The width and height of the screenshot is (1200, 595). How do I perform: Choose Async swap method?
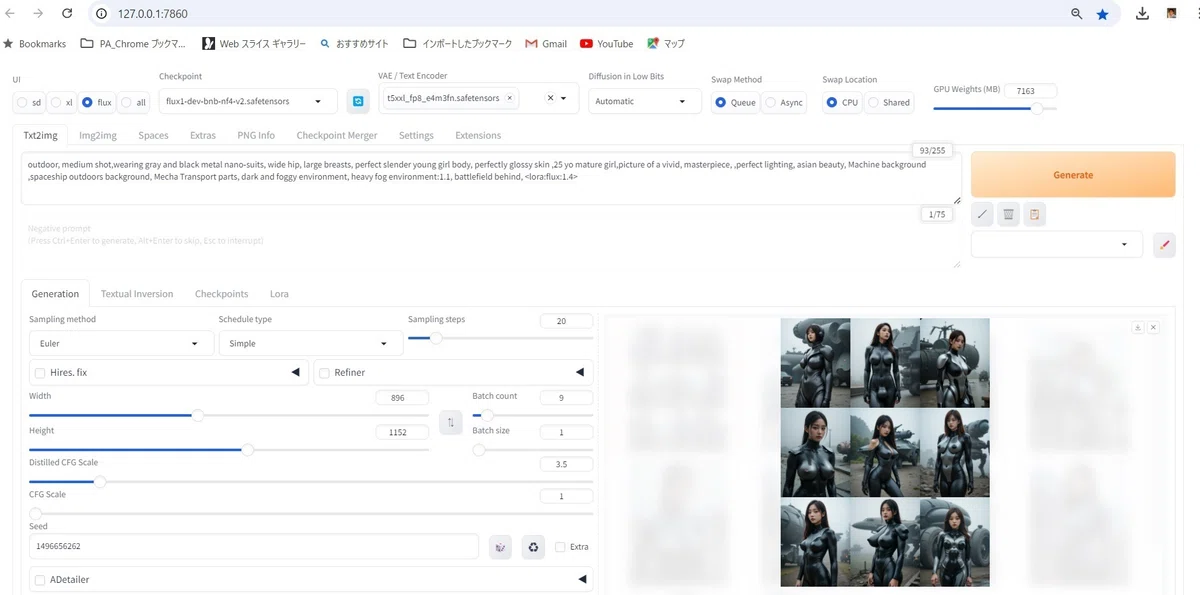pyautogui.click(x=771, y=102)
